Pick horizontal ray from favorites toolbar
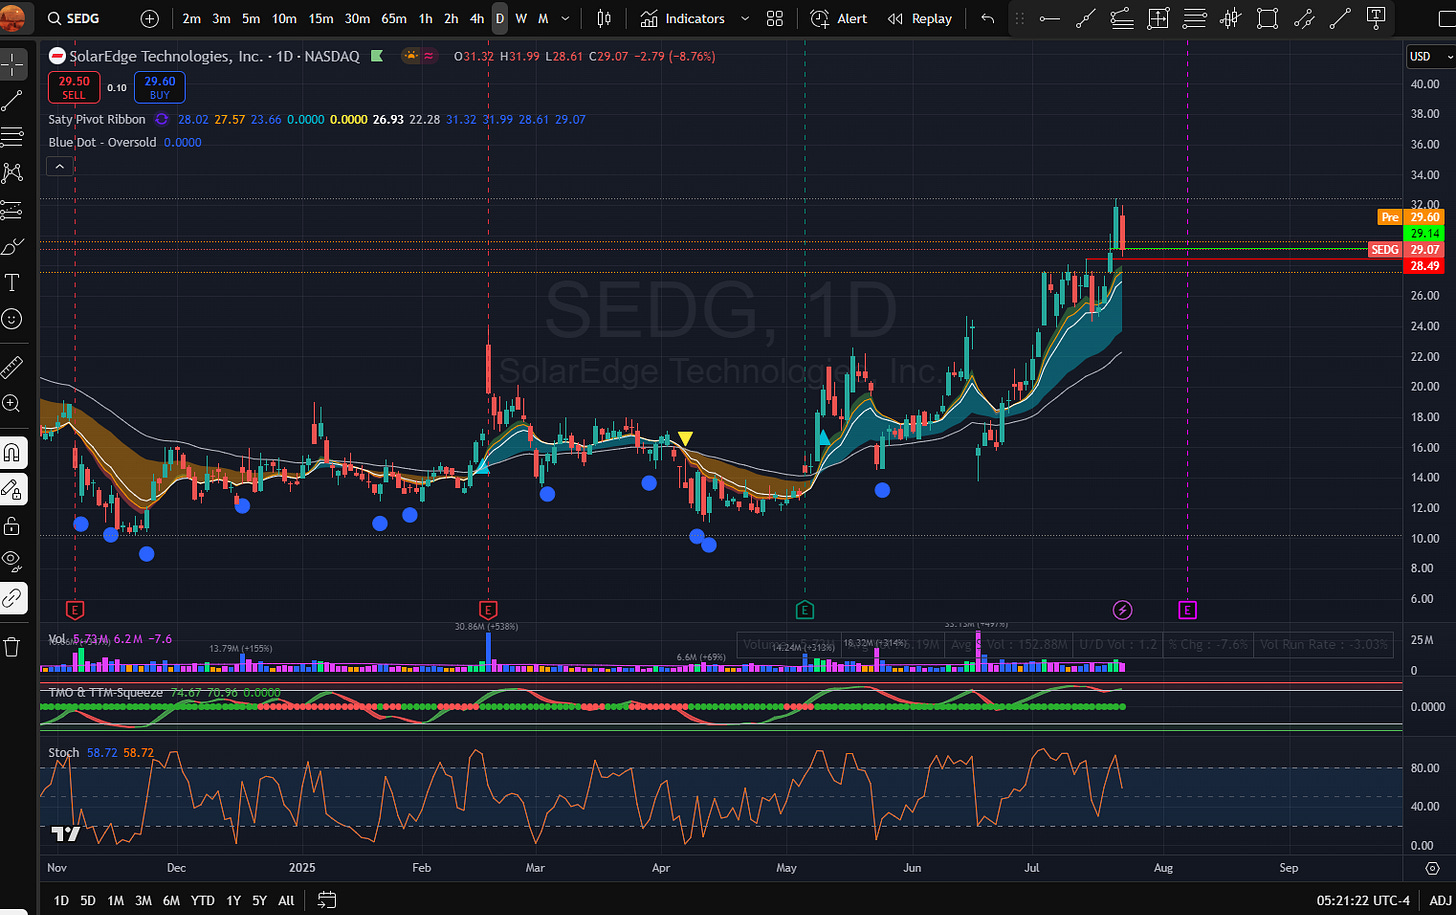The image size is (1456, 915). 1049,18
